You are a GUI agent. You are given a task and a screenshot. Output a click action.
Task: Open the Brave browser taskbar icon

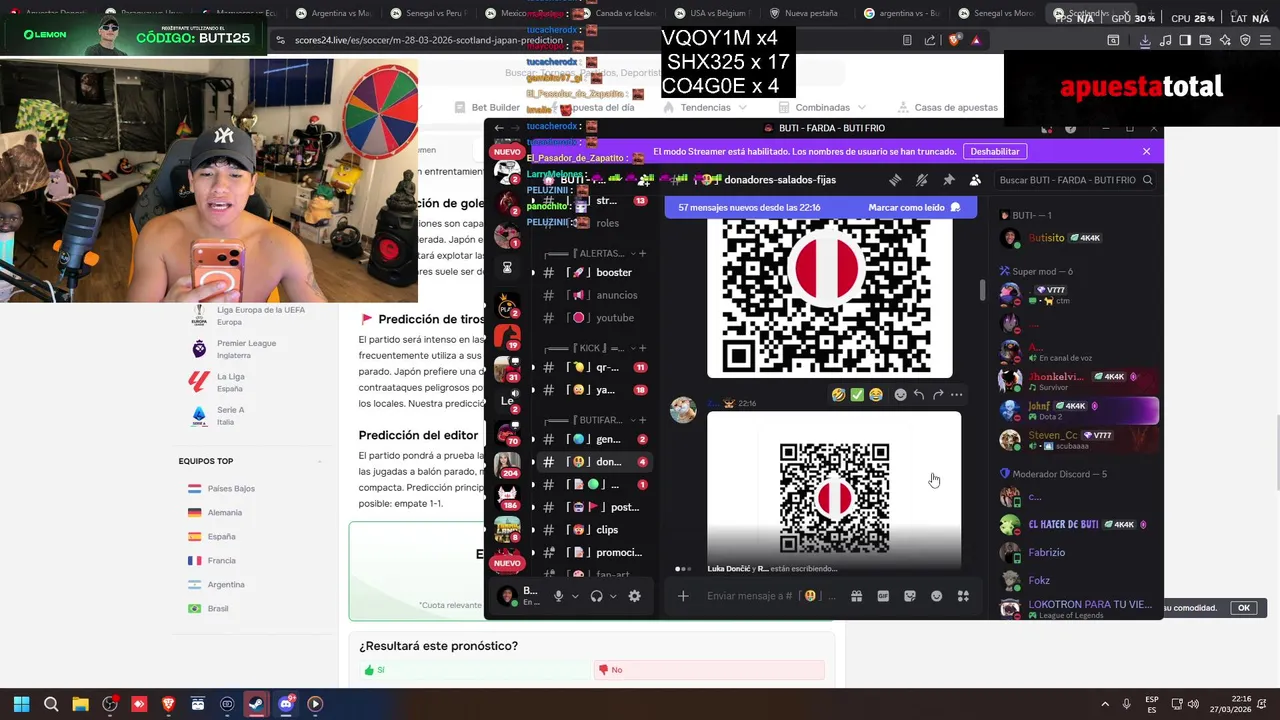tap(168, 704)
